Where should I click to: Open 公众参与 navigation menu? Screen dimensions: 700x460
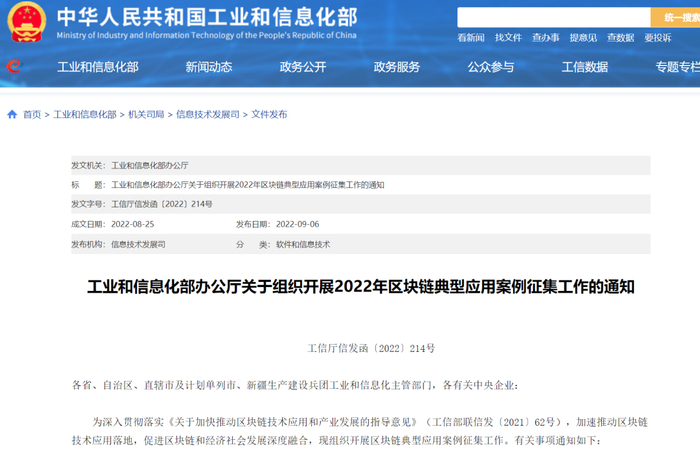pyautogui.click(x=491, y=67)
